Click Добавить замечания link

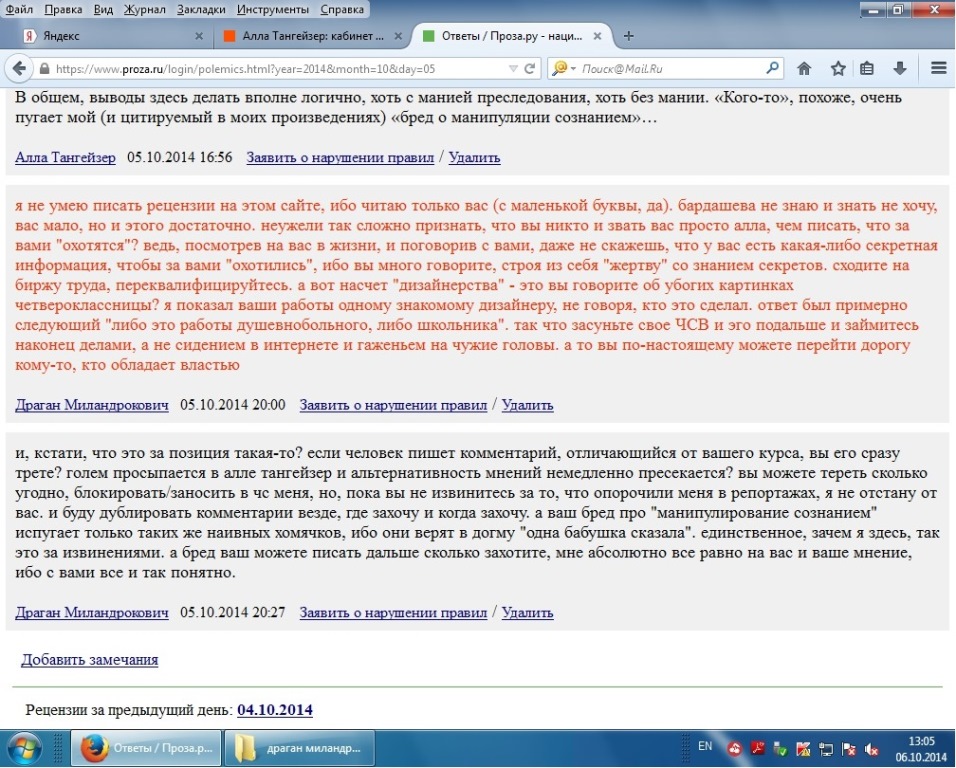[x=90, y=660]
